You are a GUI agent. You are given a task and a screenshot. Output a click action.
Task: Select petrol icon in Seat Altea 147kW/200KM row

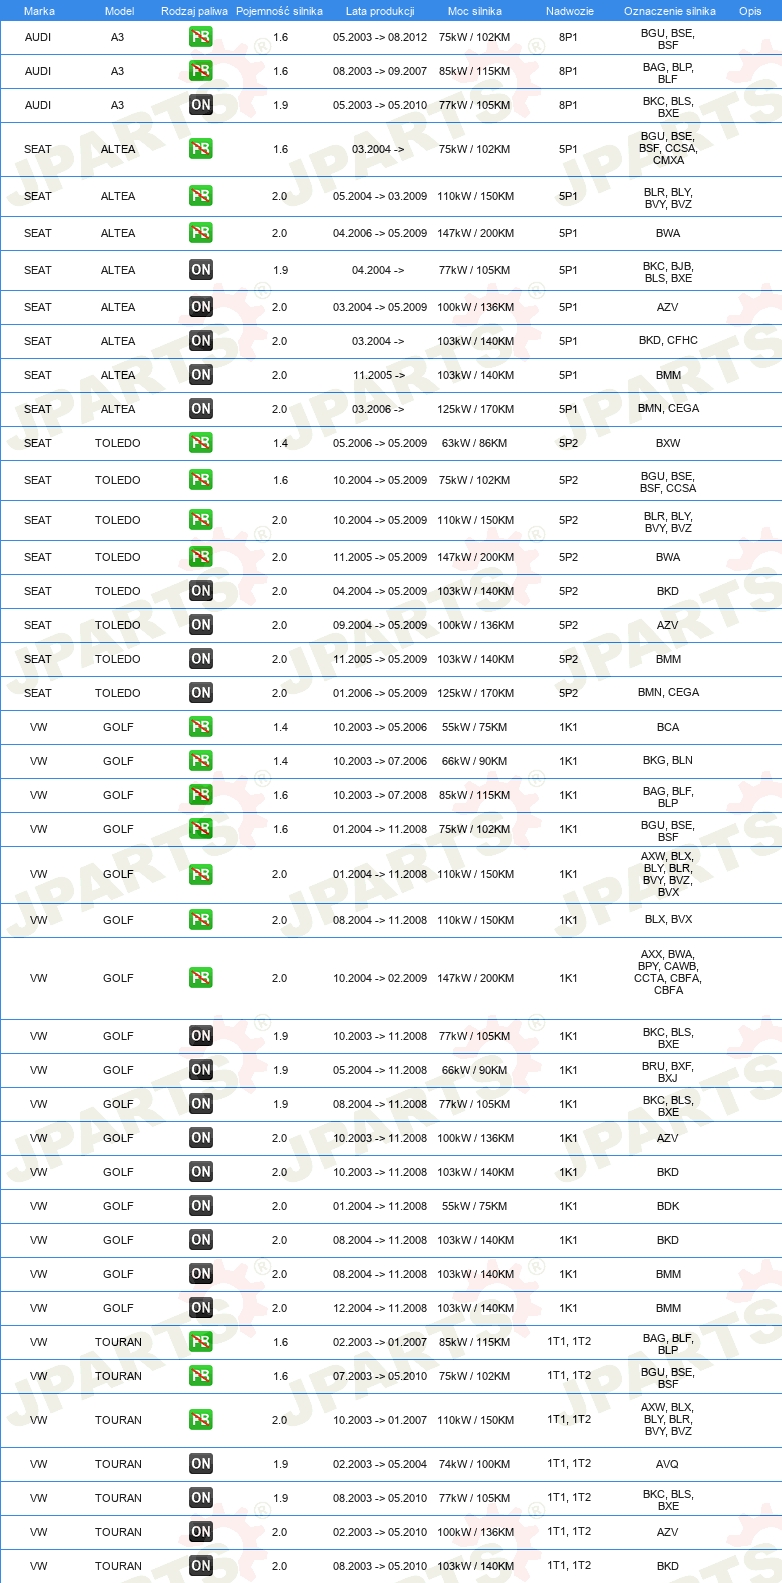coord(201,233)
